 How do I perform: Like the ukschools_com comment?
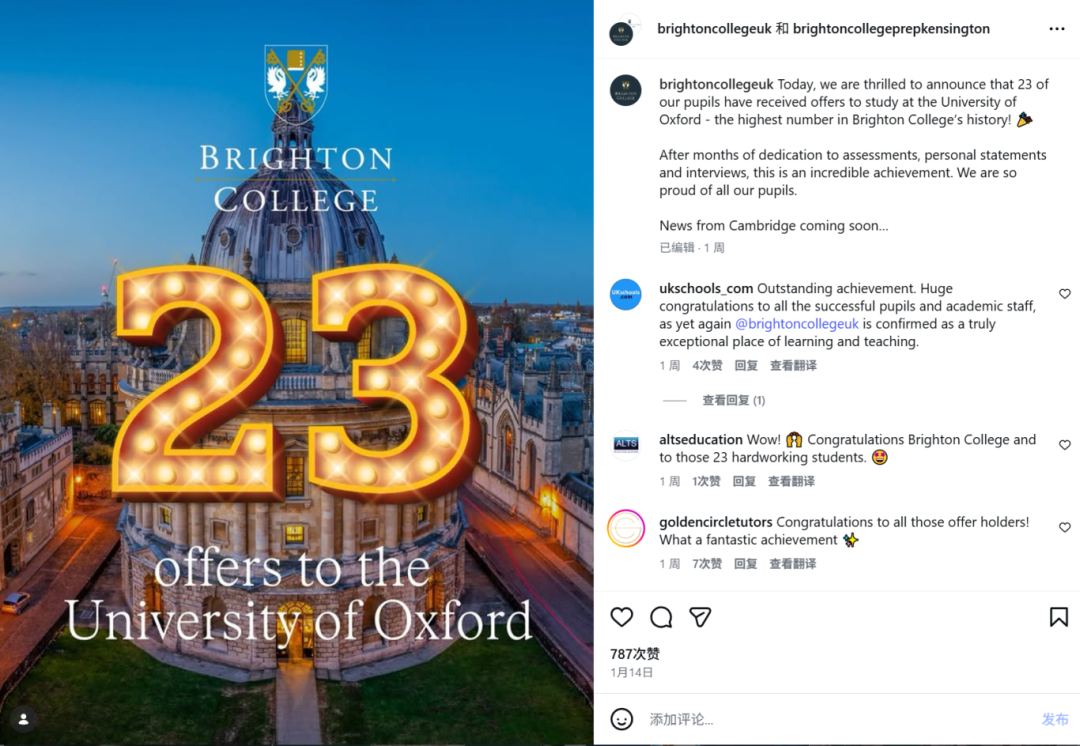(x=1064, y=294)
